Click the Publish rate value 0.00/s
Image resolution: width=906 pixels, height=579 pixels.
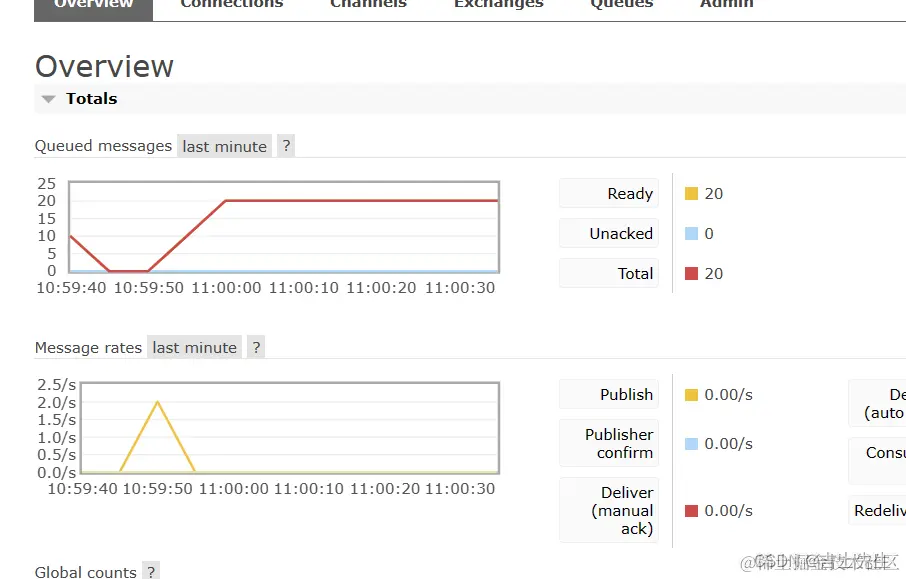[728, 395]
